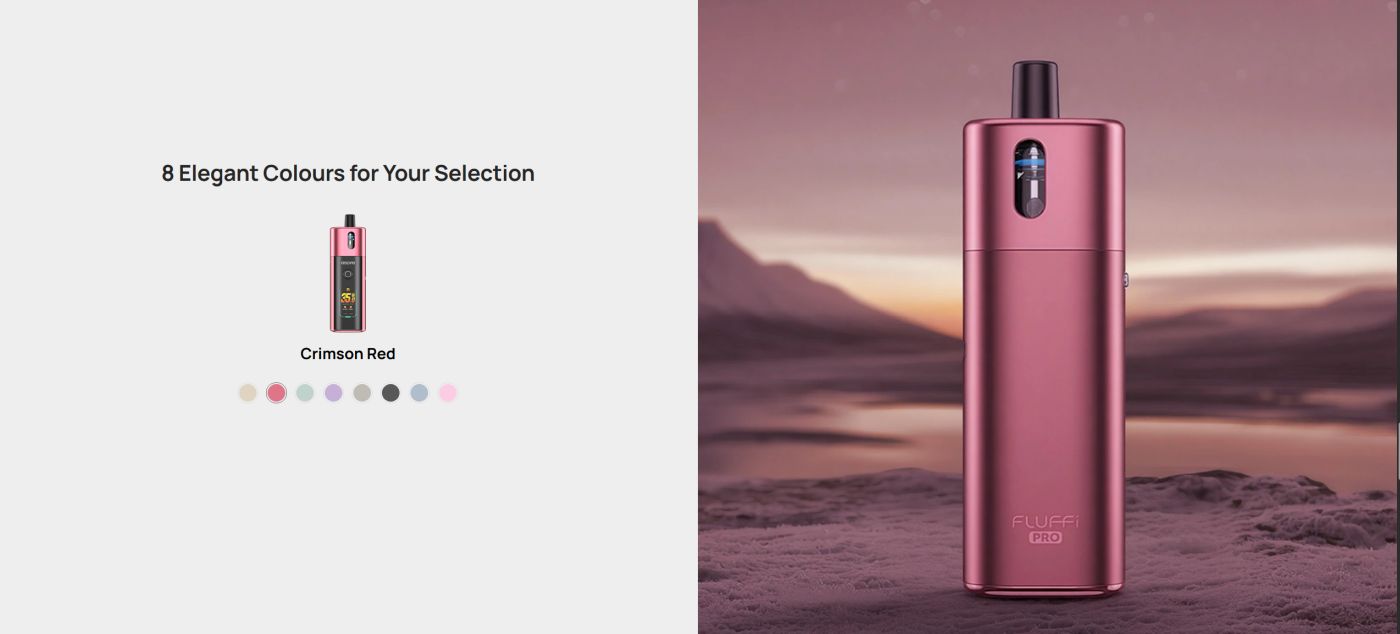The height and width of the screenshot is (634, 1400).
Task: Click the "Crimson Red" colour name label
Action: [348, 354]
